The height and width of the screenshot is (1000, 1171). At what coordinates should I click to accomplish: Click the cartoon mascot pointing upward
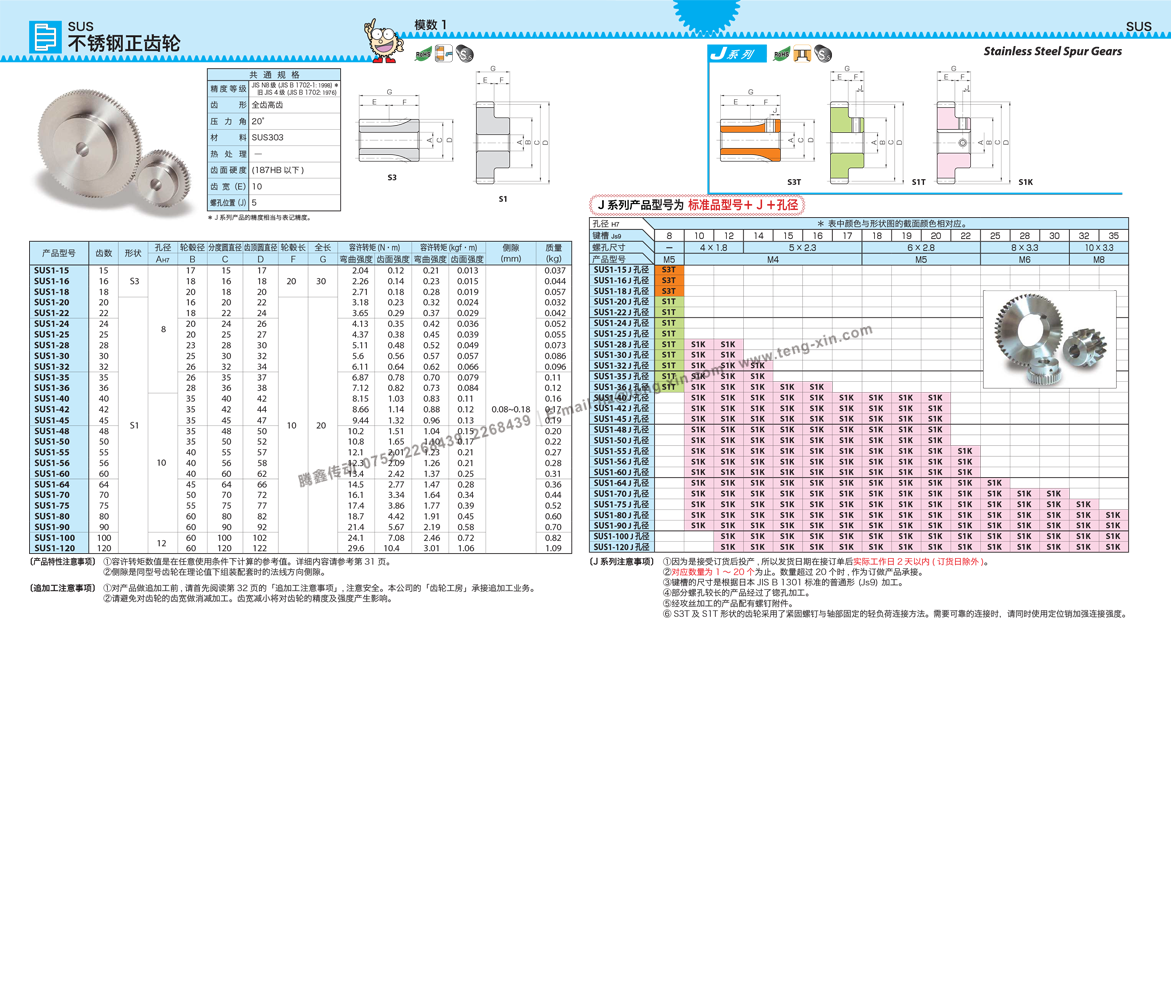383,41
